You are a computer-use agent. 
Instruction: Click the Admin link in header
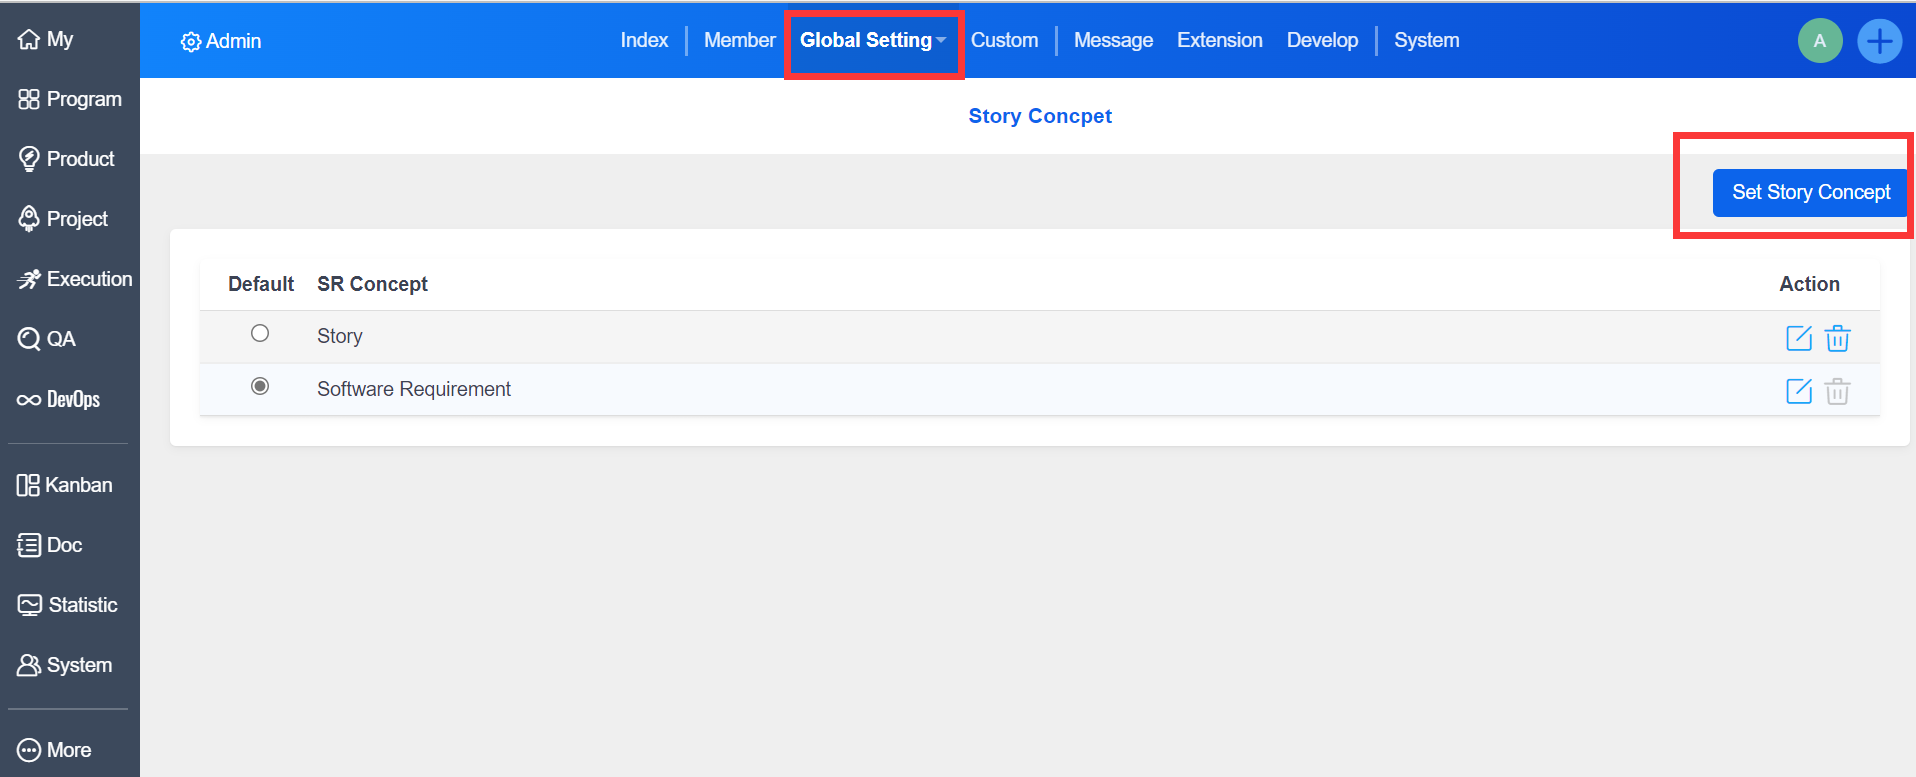pyautogui.click(x=221, y=41)
